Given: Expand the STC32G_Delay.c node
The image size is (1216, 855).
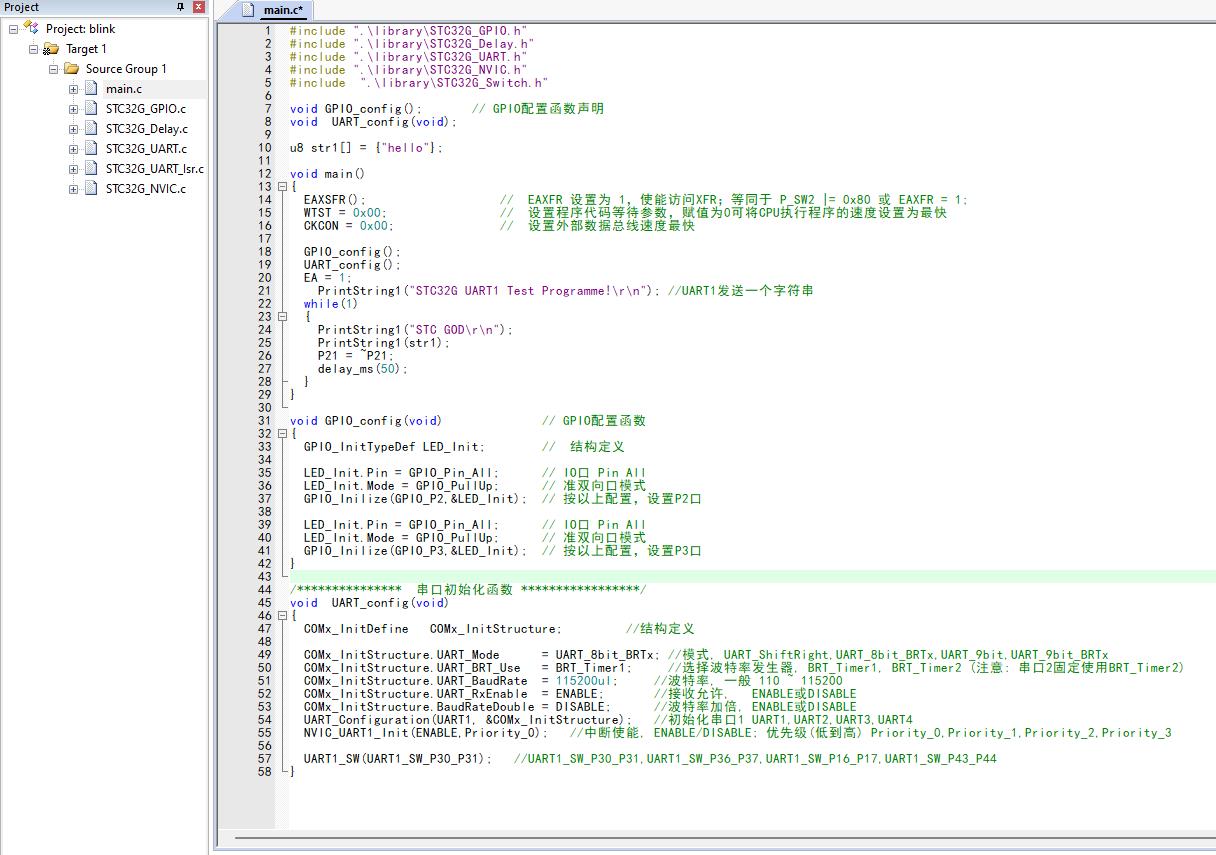Looking at the screenshot, I should coord(74,129).
